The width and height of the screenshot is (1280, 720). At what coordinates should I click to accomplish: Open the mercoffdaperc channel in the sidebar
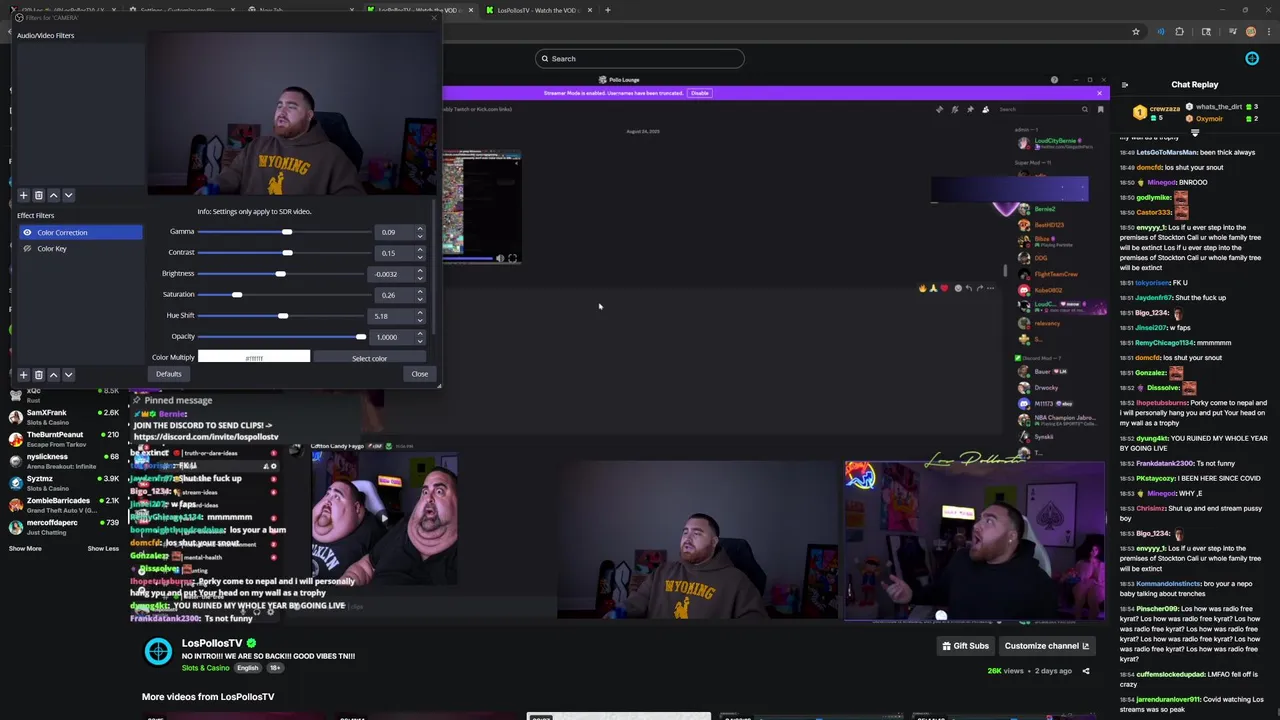[x=62, y=526]
